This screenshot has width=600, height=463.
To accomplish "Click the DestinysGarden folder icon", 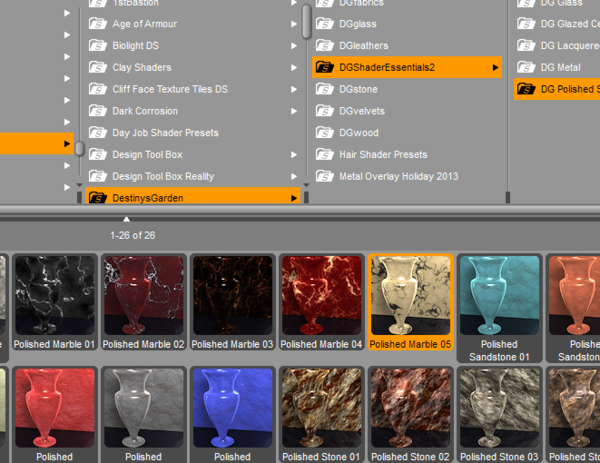I will point(98,198).
